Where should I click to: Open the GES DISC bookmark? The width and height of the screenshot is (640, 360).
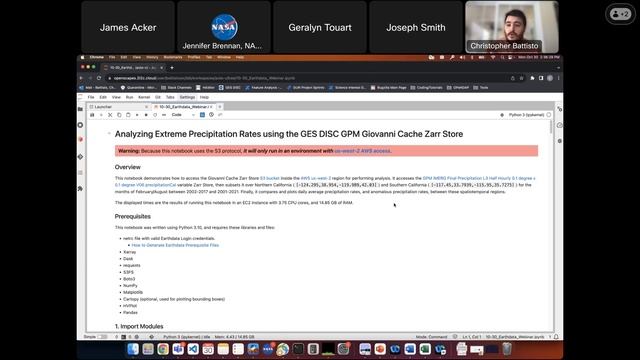pos(230,87)
